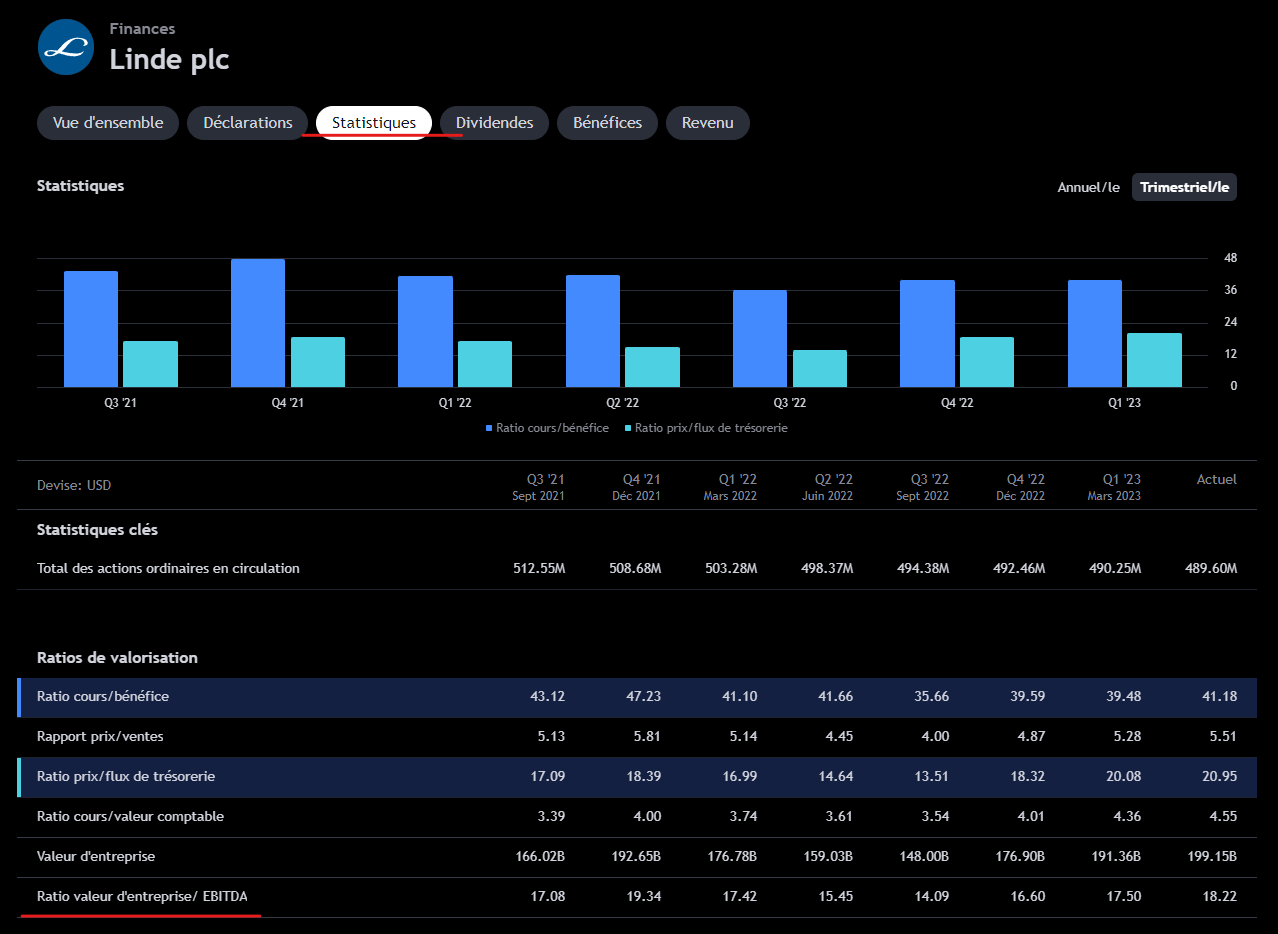
Task: Open the Vue d'ensemble tab
Action: (x=108, y=123)
